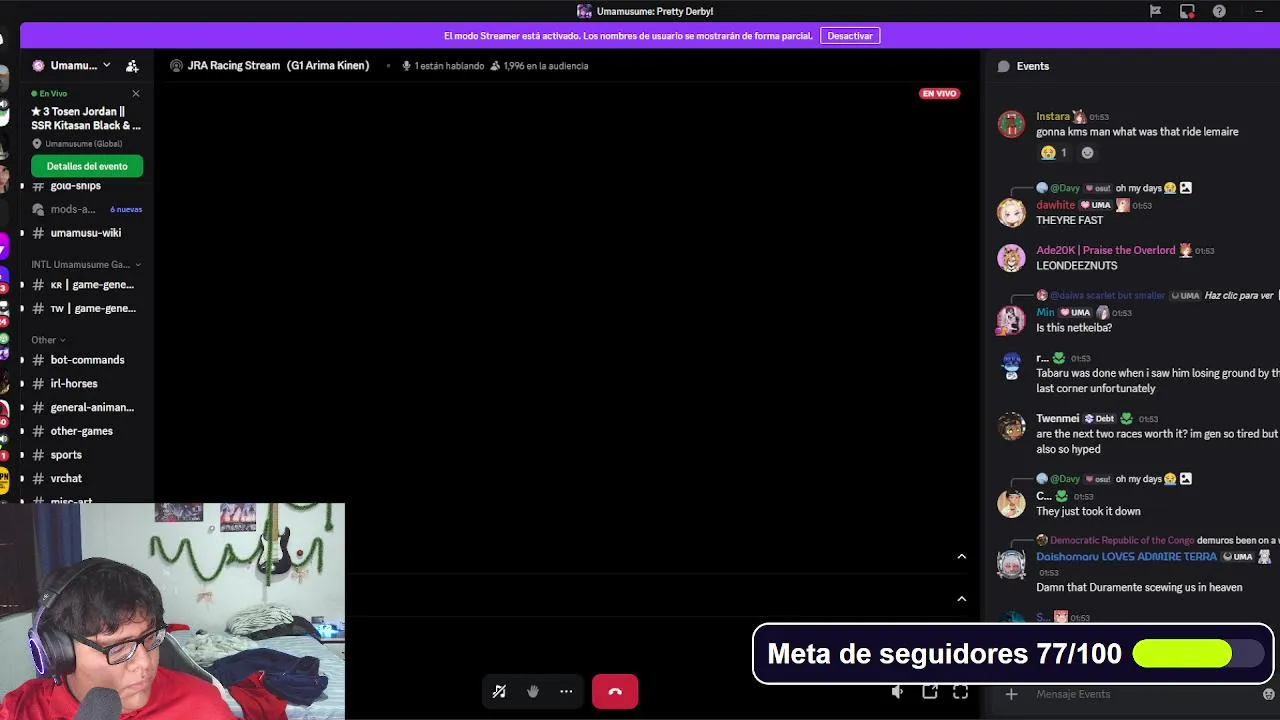
Task: Open the Discord quests flag icon
Action: point(1155,11)
